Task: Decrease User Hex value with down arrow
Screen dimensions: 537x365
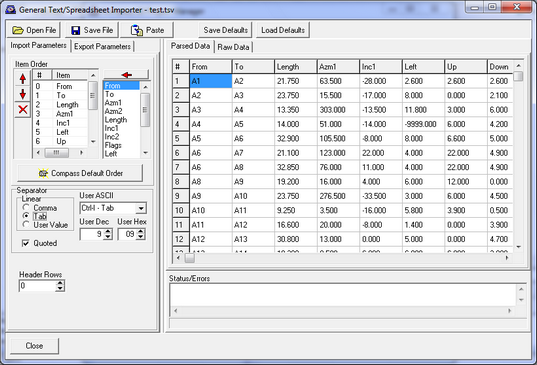Action: tap(141, 237)
